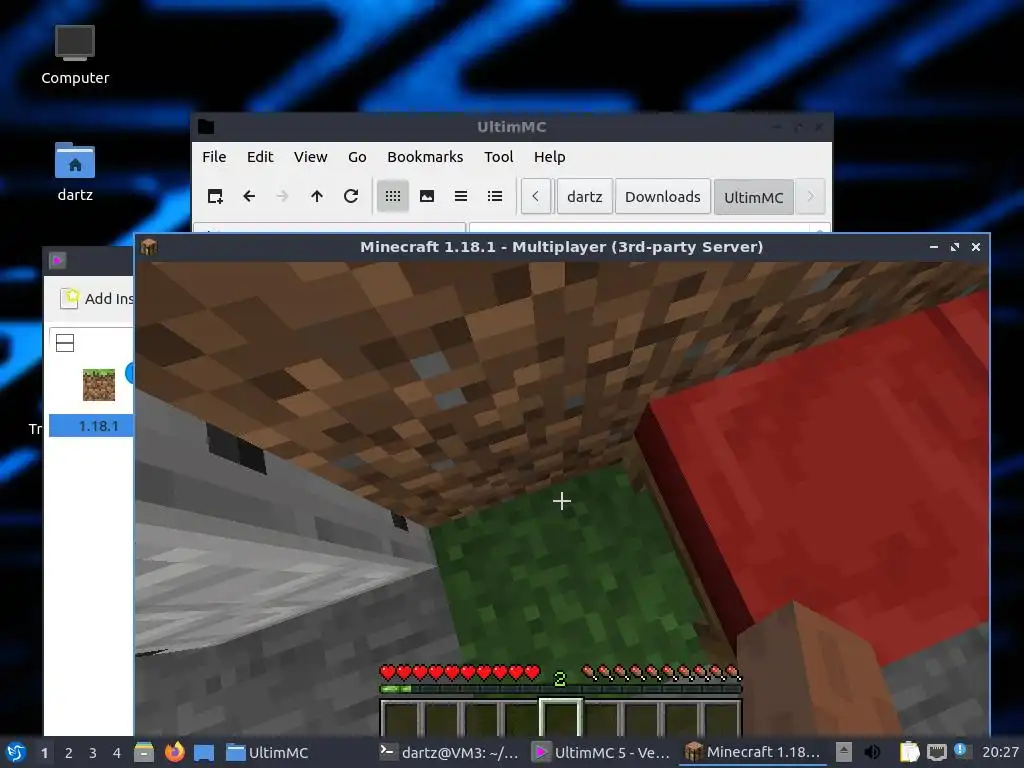
Task: Go forward in file manager
Action: click(x=282, y=196)
